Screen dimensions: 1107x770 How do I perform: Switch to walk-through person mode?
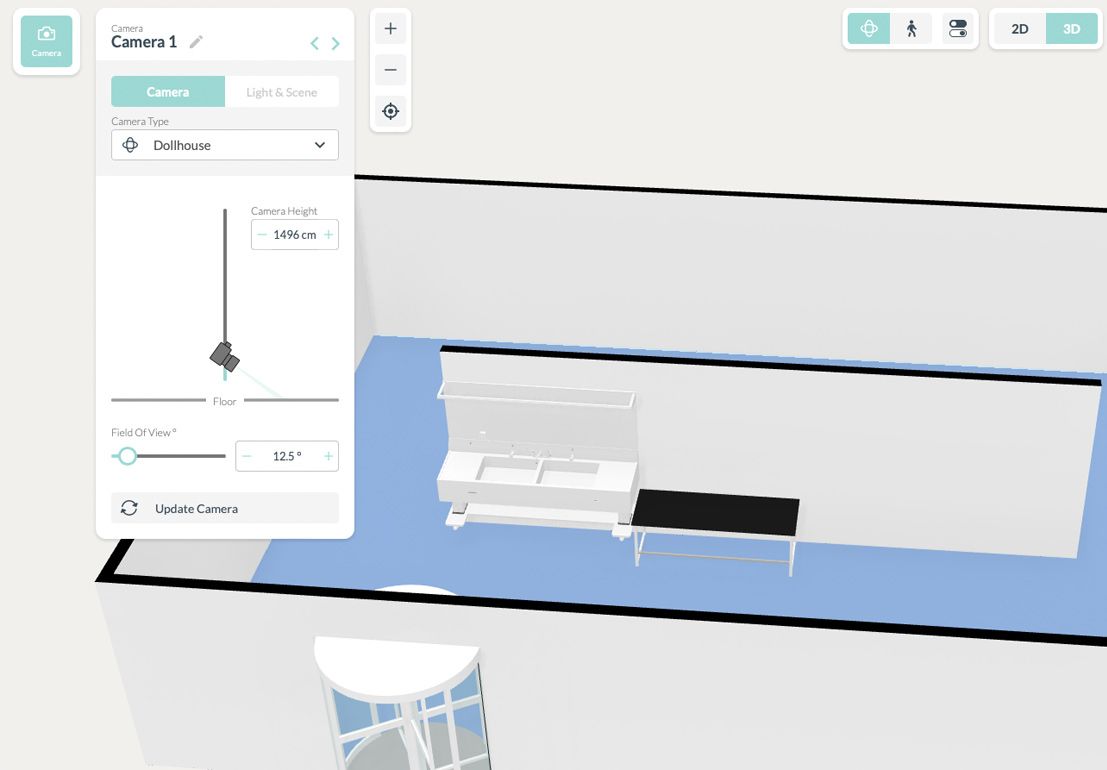[x=911, y=29]
